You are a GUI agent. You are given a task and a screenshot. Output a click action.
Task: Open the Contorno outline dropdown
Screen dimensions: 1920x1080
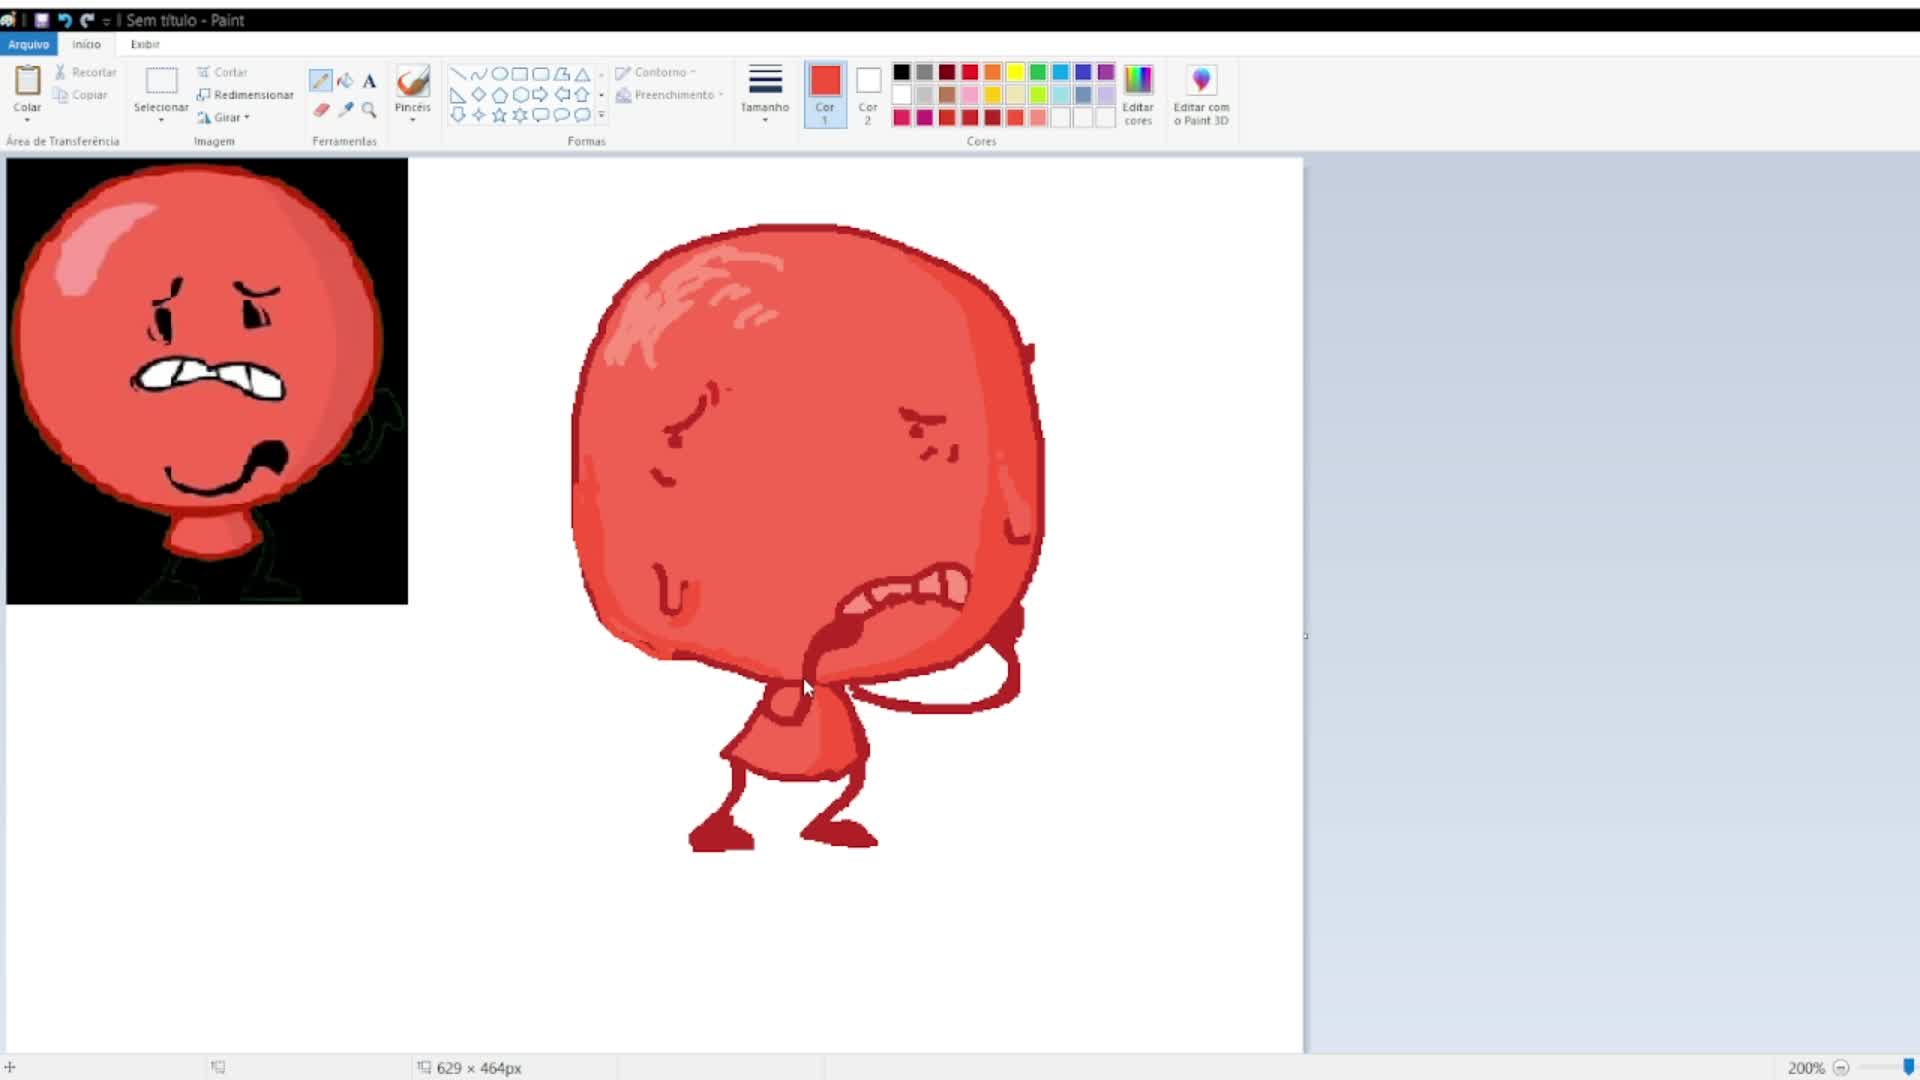click(x=656, y=72)
